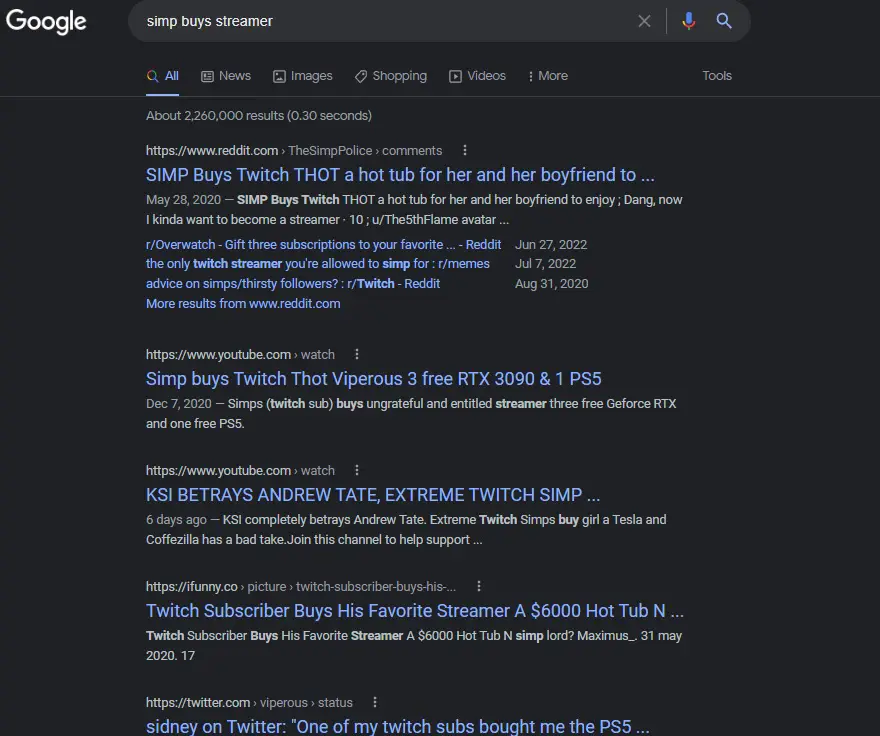Click the 'Jun 27, 2022' date
This screenshot has width=880, height=736.
pyautogui.click(x=551, y=245)
